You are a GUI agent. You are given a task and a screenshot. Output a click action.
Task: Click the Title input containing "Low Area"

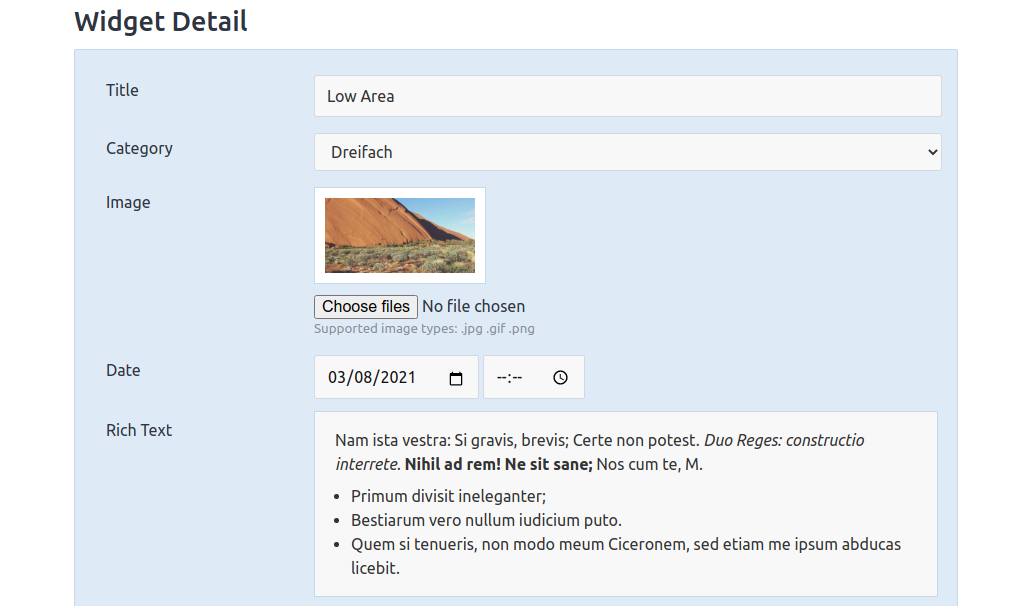pos(627,96)
